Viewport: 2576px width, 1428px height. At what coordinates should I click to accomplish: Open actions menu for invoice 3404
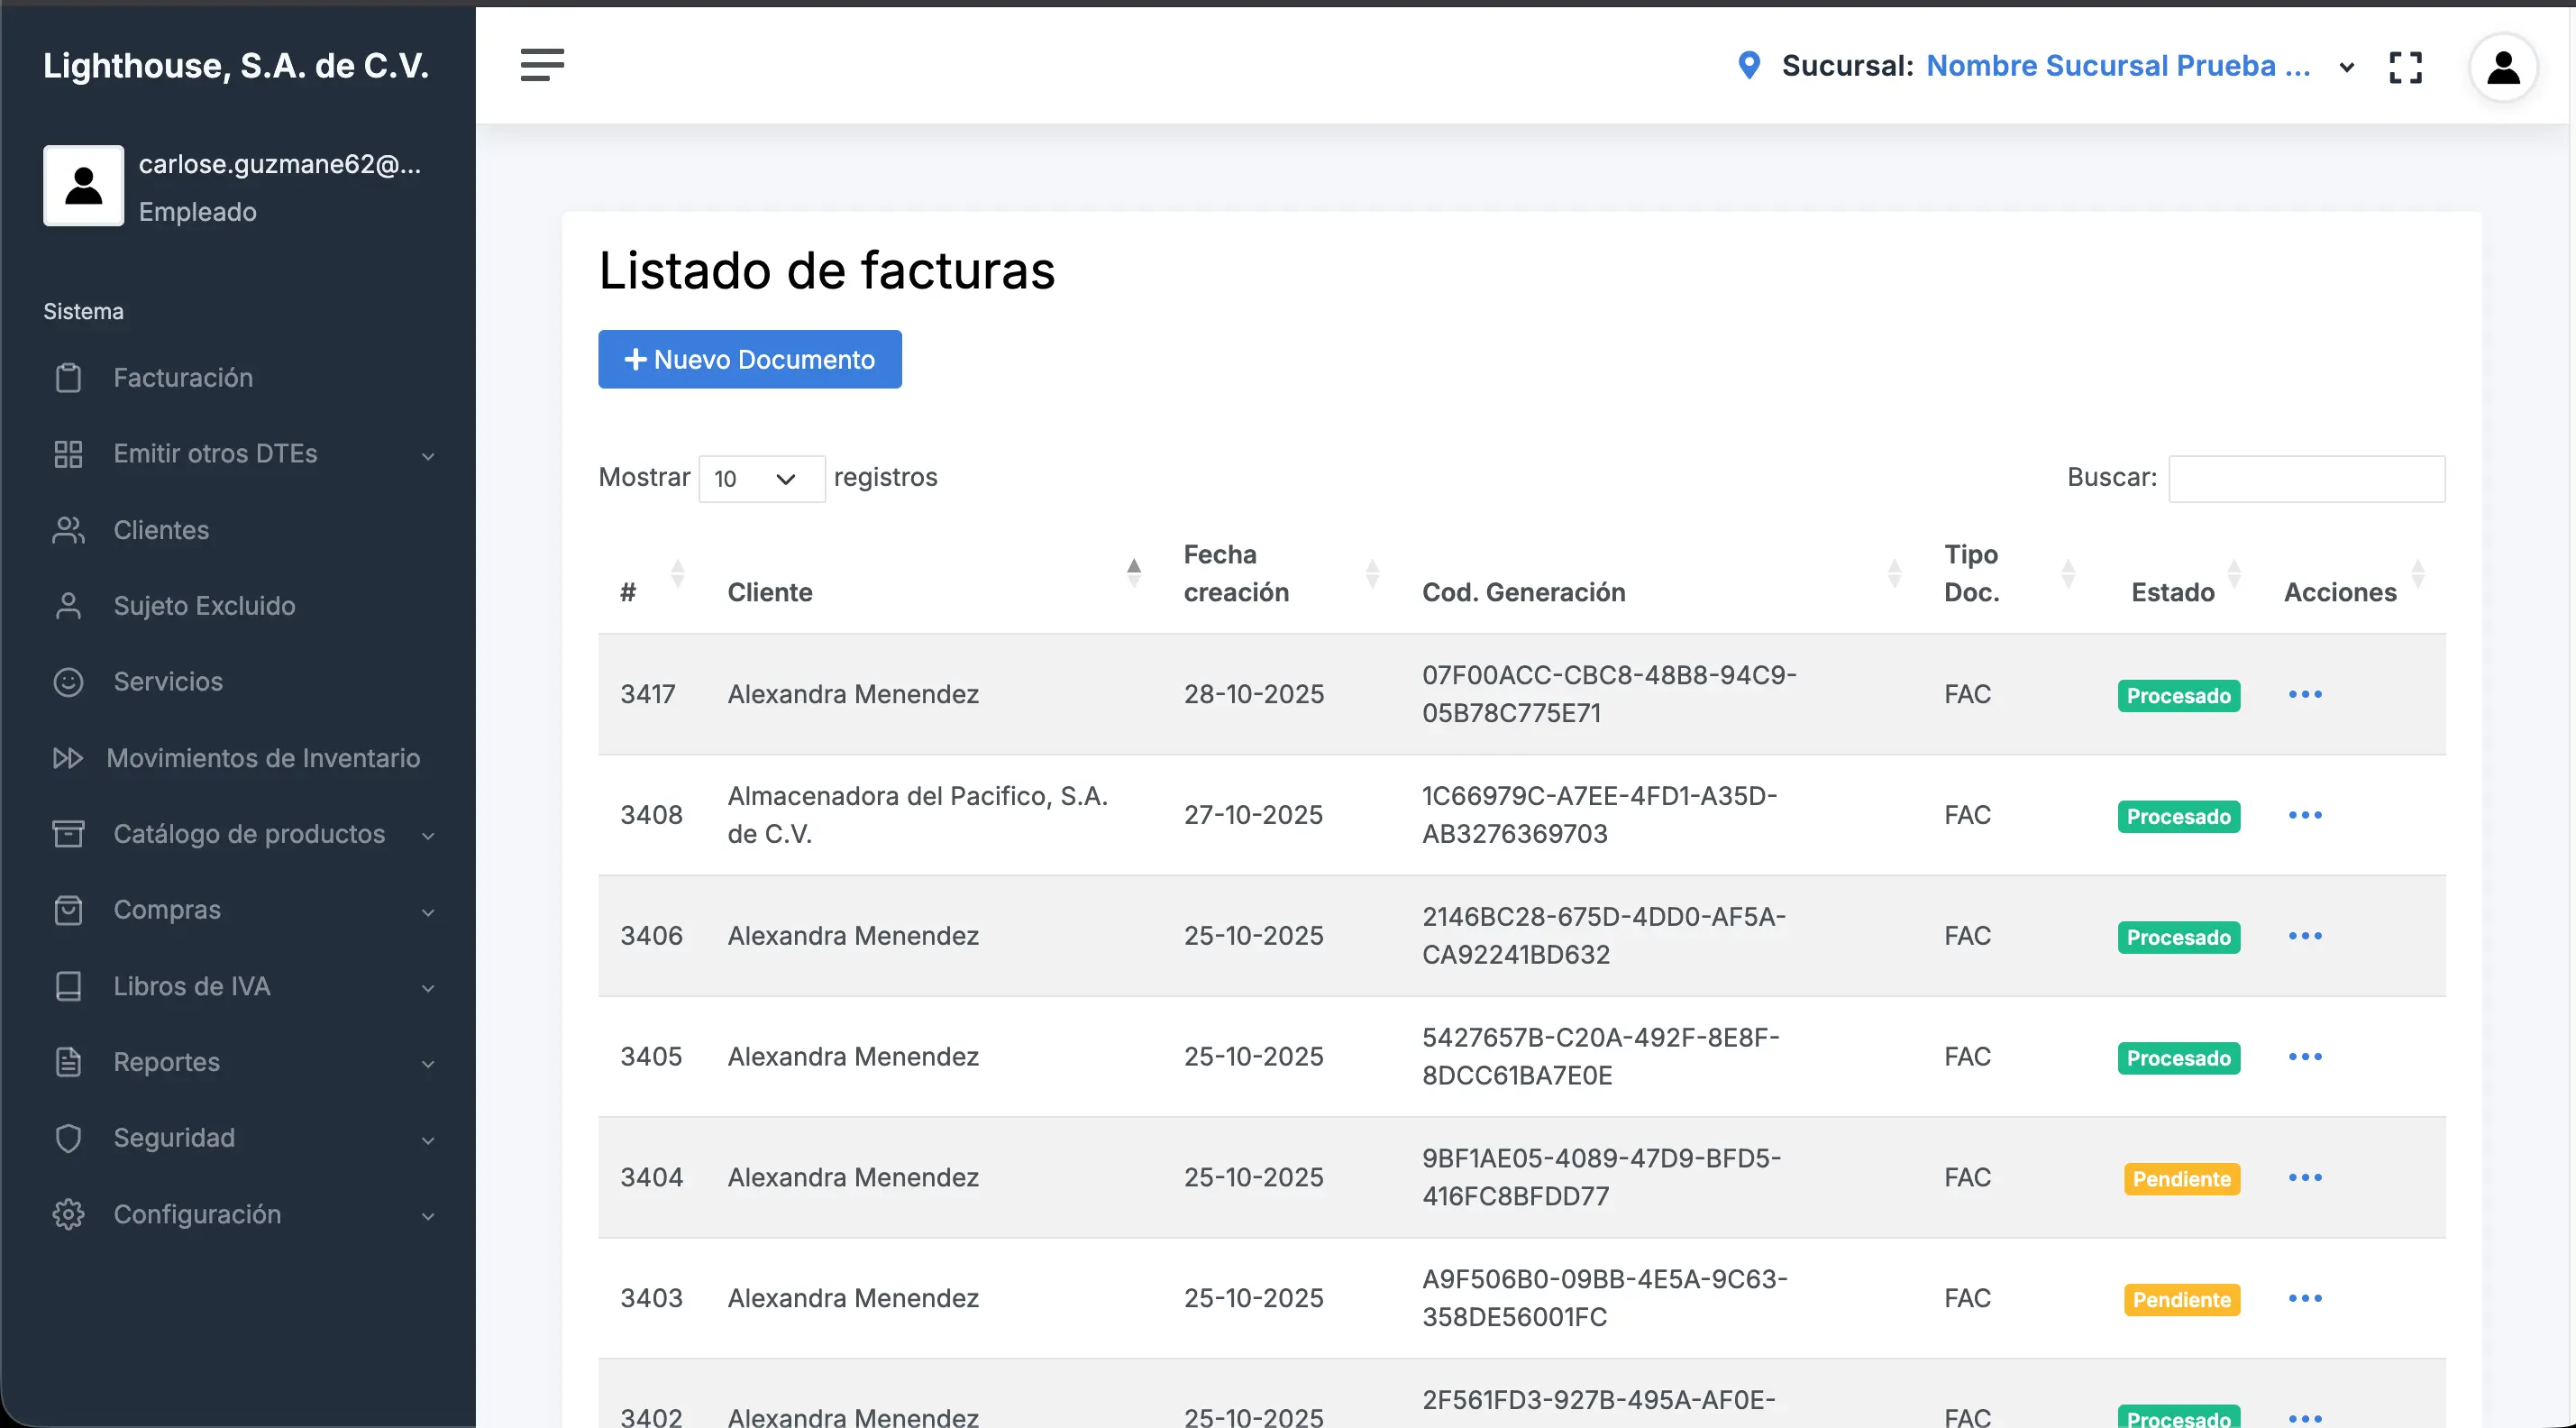coord(2305,1178)
